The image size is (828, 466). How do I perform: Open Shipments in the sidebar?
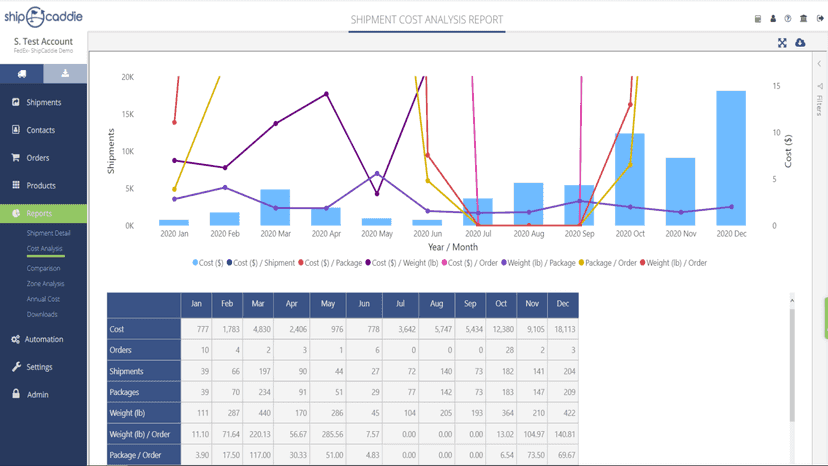pos(43,102)
